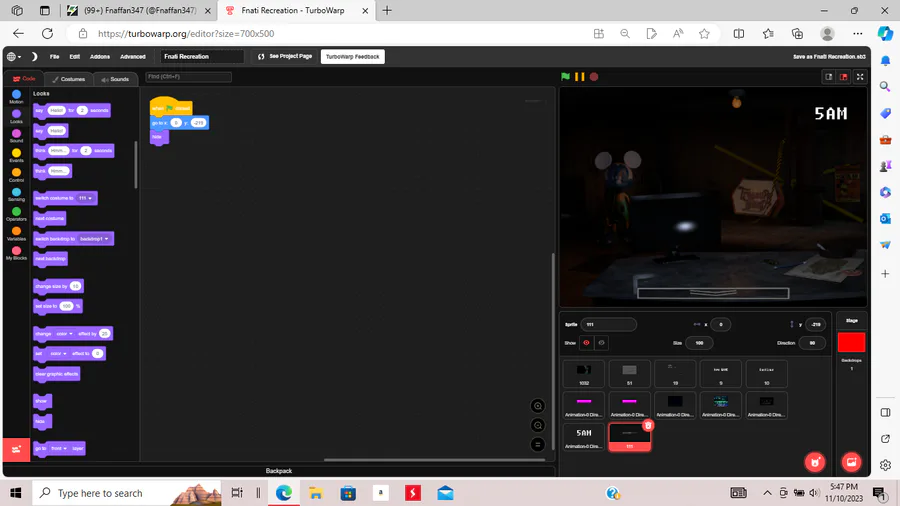900x506 pixels.
Task: Switch to the Sounds tab
Action: [x=115, y=79]
